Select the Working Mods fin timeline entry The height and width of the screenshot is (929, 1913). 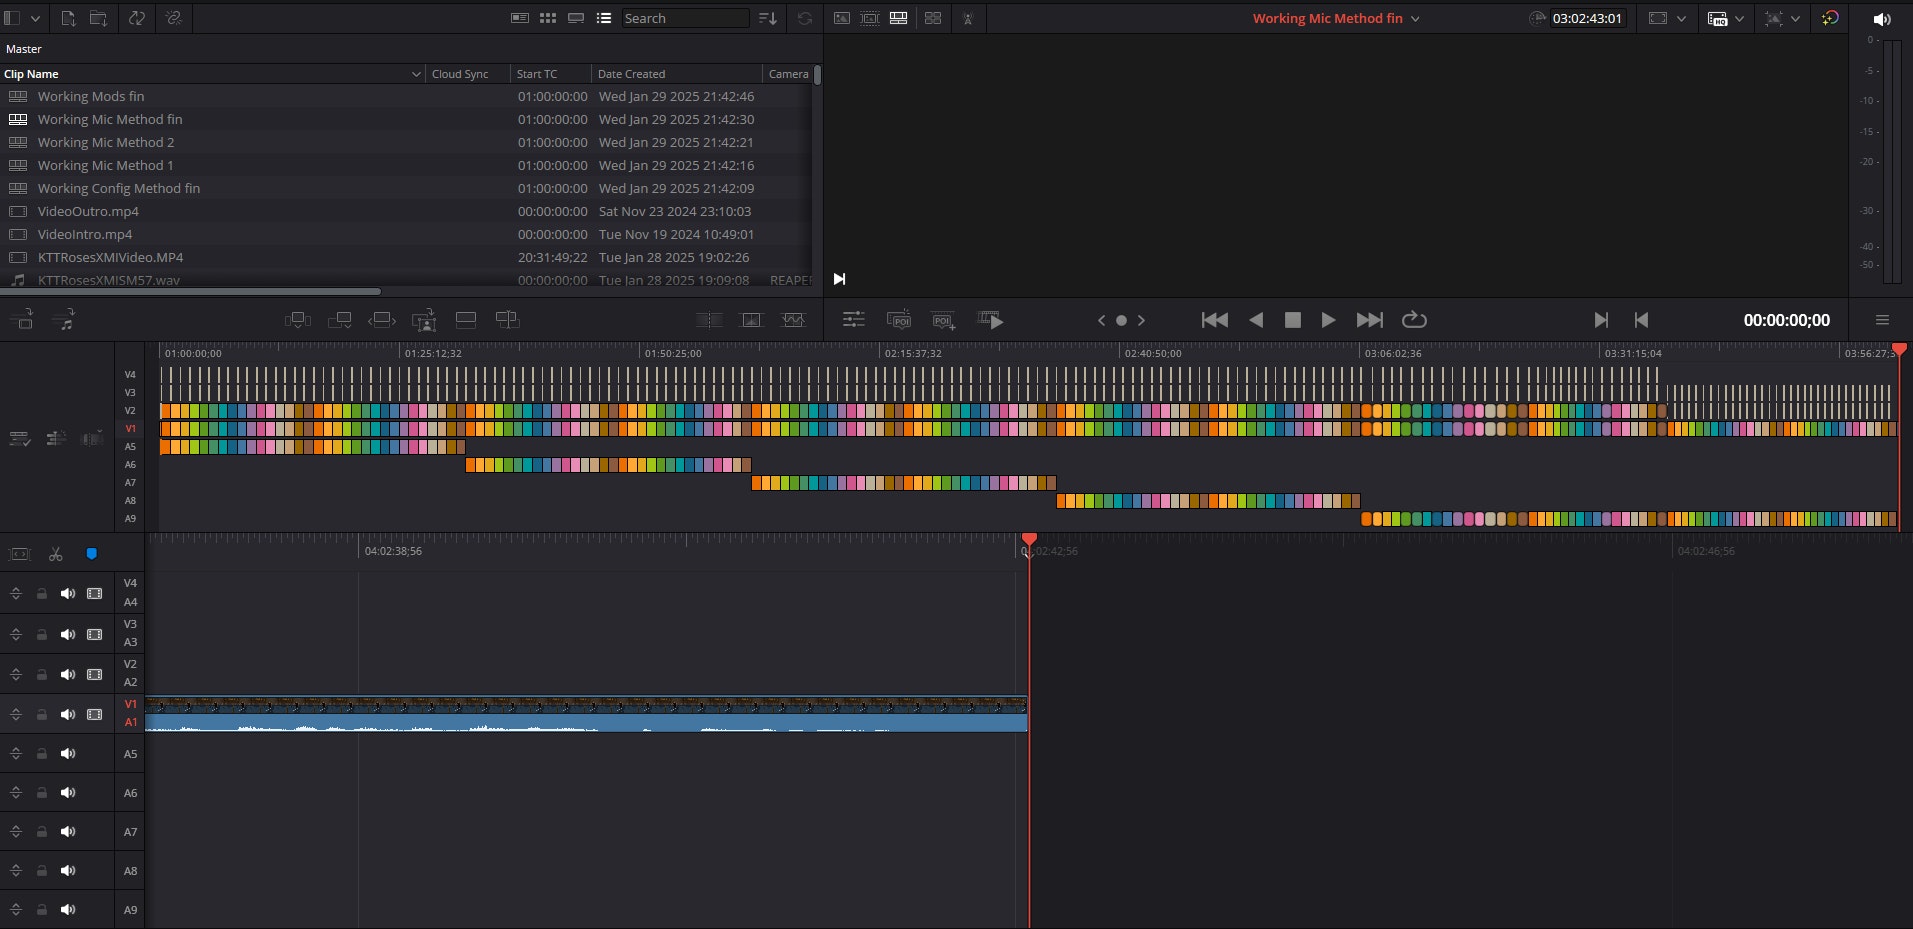[x=91, y=97]
